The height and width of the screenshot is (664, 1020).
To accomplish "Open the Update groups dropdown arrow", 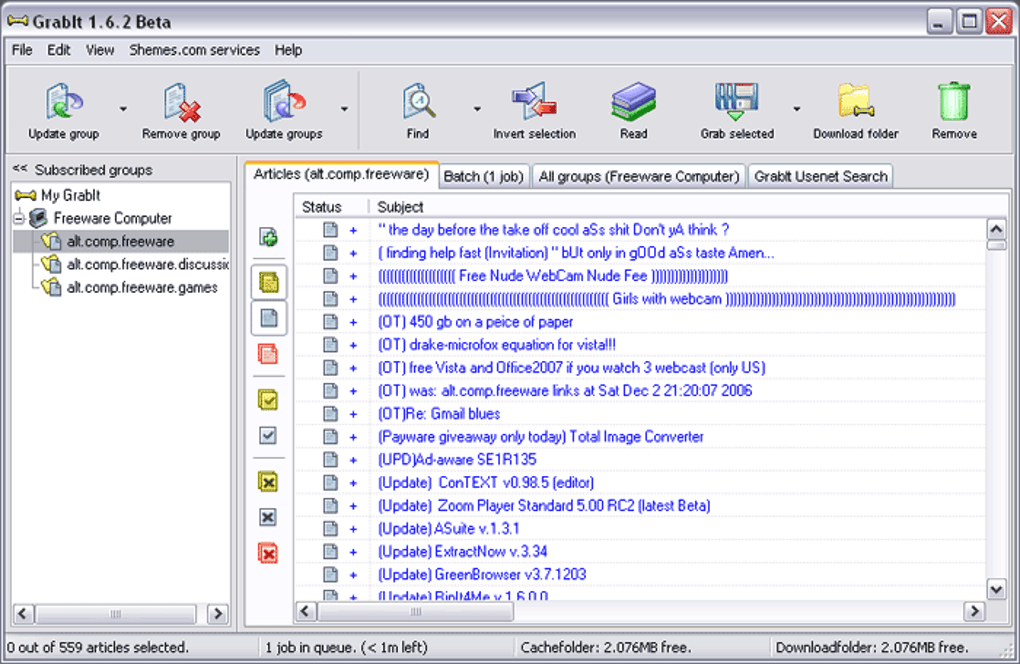I will 344,109.
